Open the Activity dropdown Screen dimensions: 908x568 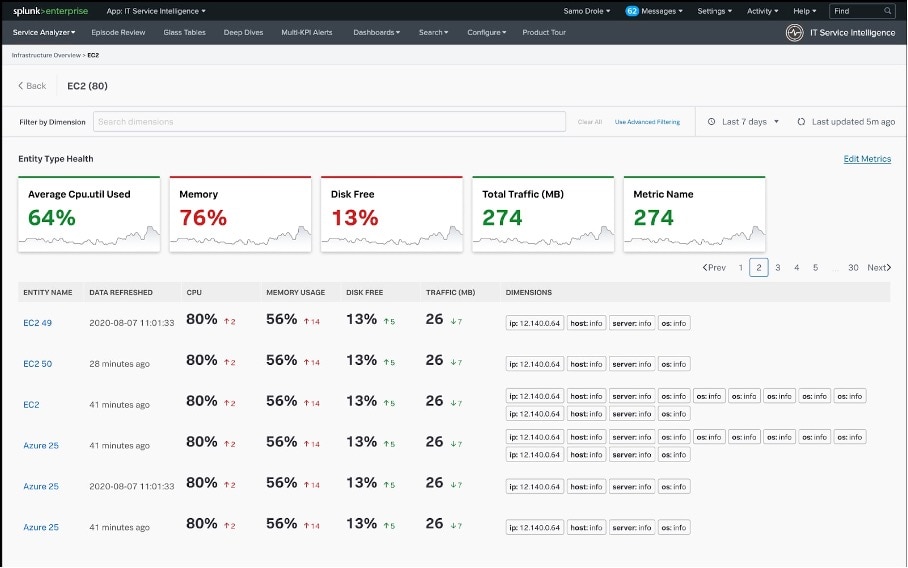click(762, 11)
